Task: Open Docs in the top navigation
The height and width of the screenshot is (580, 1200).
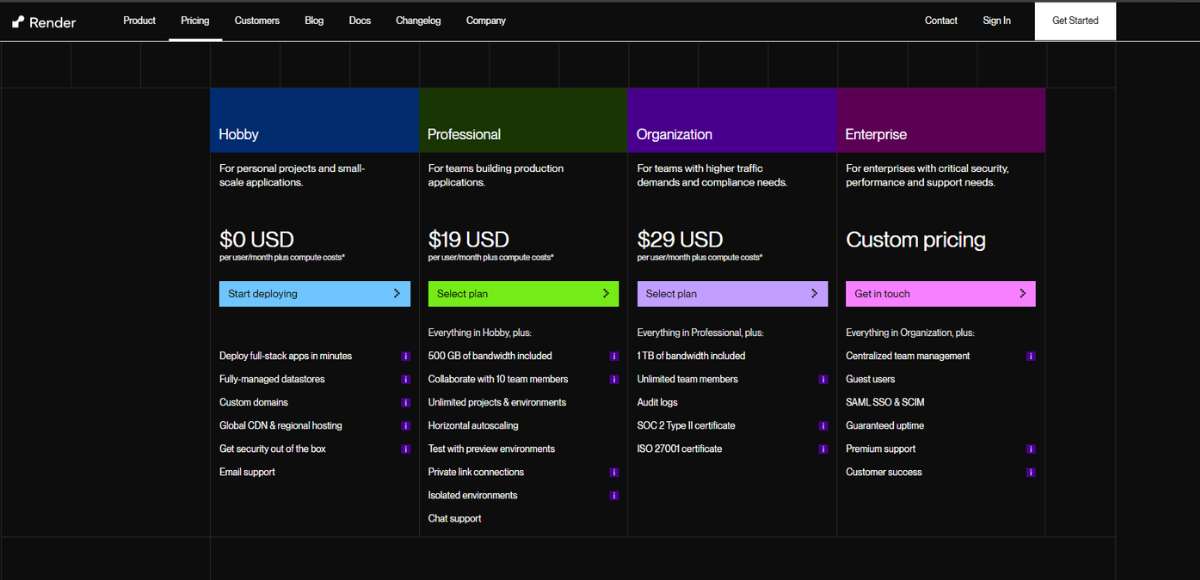Action: (360, 20)
